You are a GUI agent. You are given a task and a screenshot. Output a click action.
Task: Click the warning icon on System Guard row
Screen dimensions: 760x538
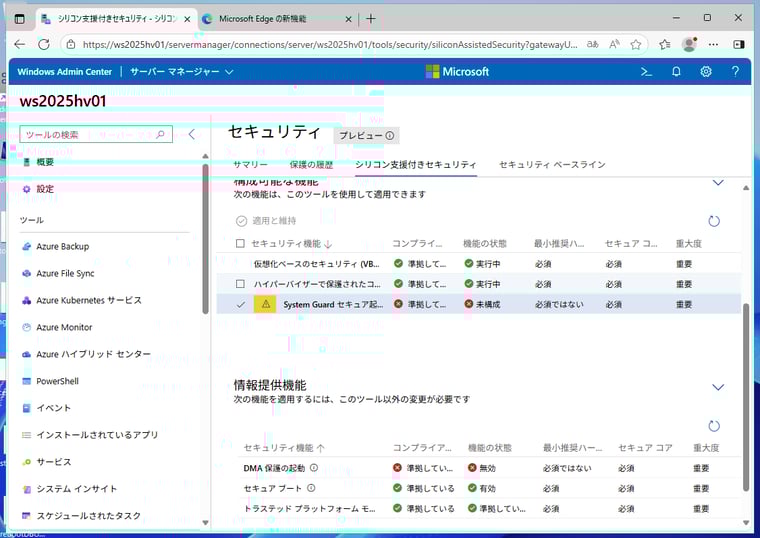pyautogui.click(x=265, y=304)
